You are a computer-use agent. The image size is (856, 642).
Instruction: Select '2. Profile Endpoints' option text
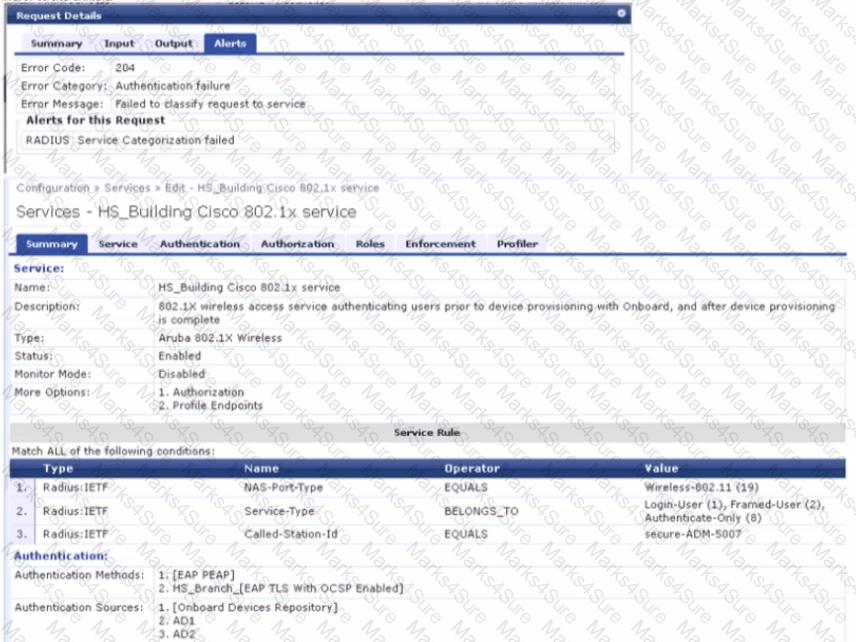211,406
